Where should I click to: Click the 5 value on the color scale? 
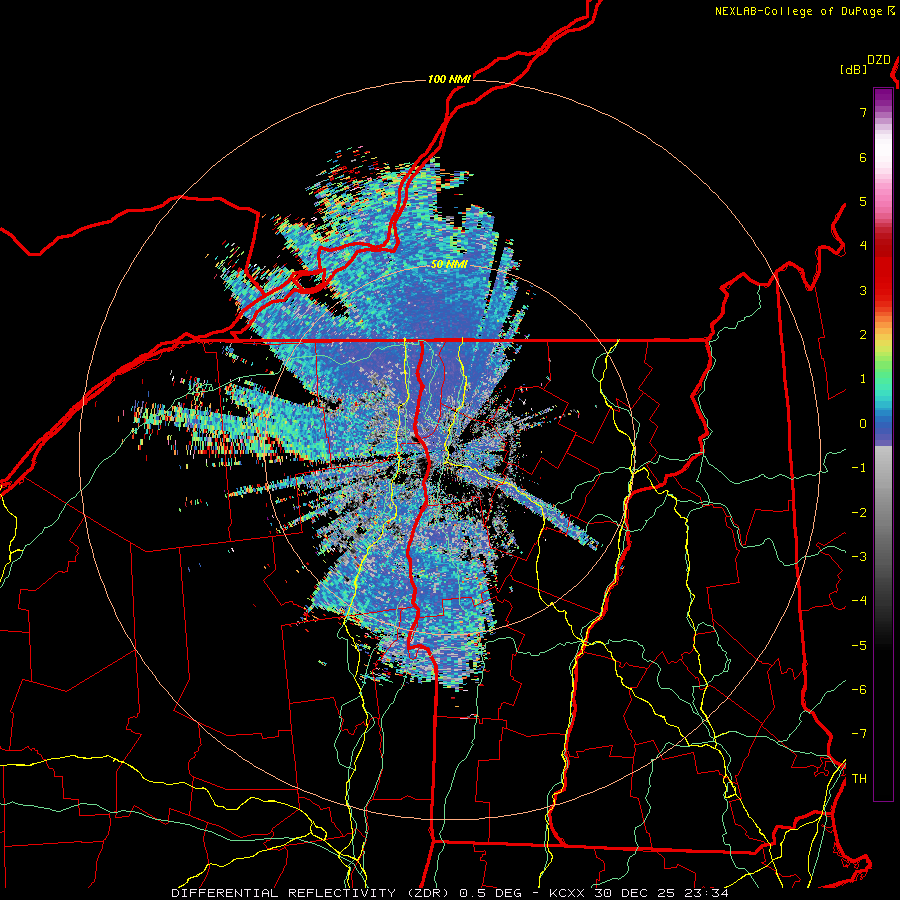click(x=863, y=201)
